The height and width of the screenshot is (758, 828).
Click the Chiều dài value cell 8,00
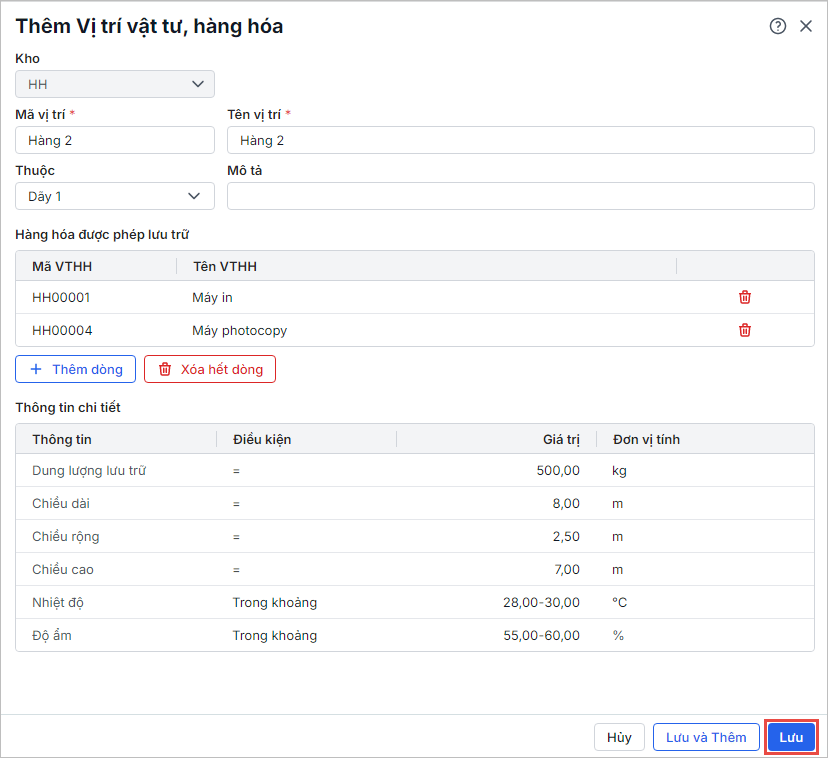point(565,503)
